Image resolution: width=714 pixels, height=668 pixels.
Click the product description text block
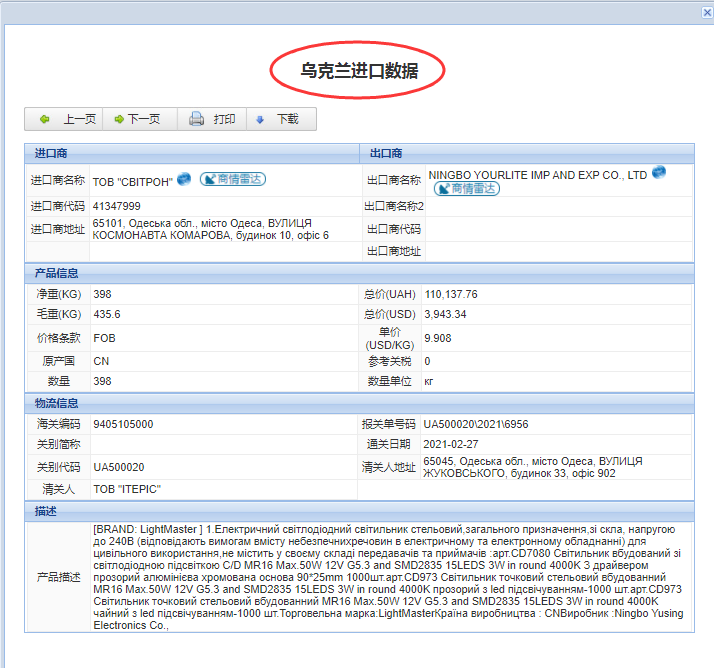390,576
